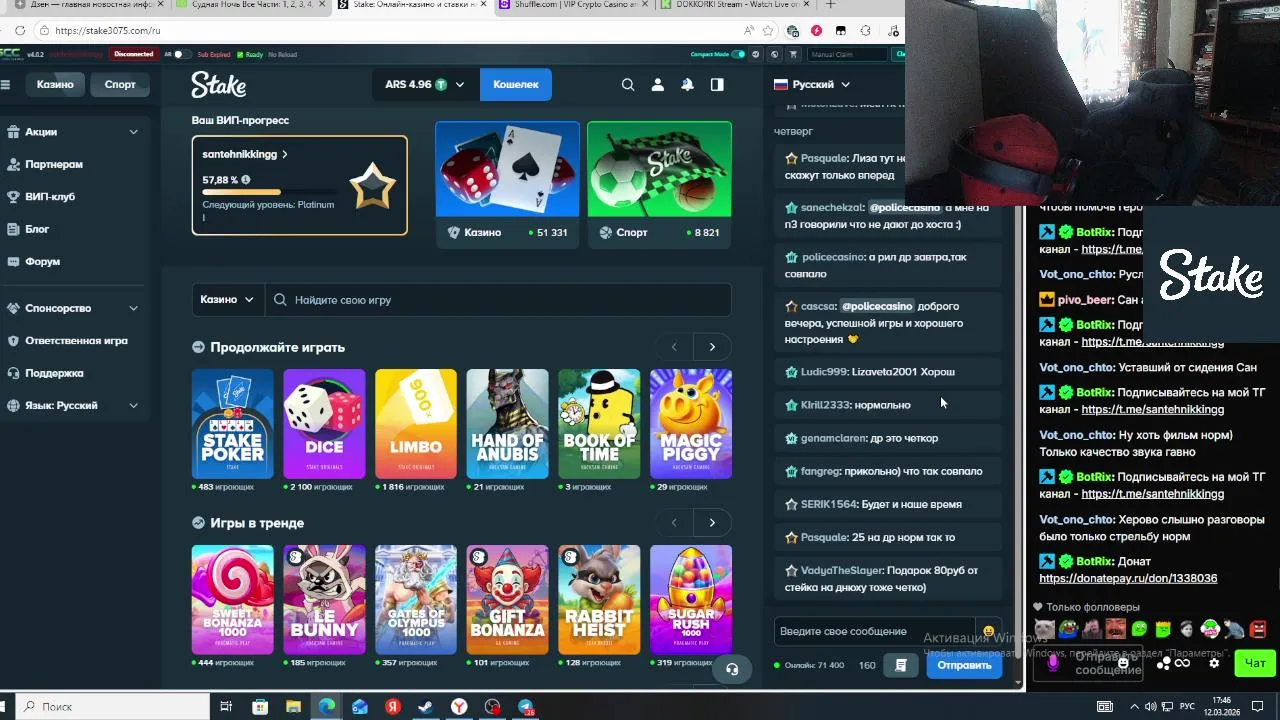Toggle the Compact Mode switch

point(738,54)
